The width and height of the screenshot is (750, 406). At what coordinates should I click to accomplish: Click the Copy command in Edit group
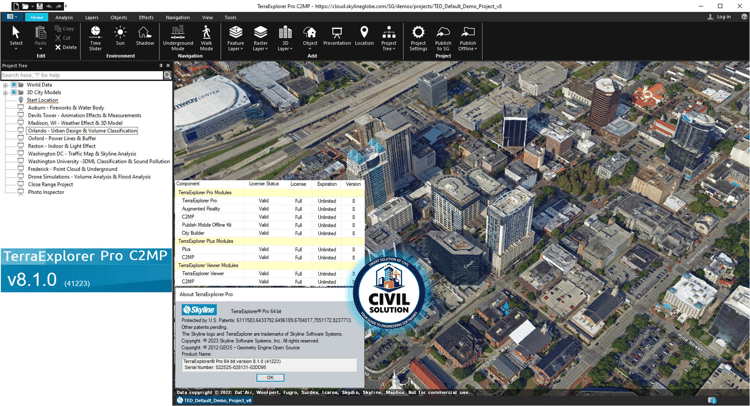(x=65, y=29)
